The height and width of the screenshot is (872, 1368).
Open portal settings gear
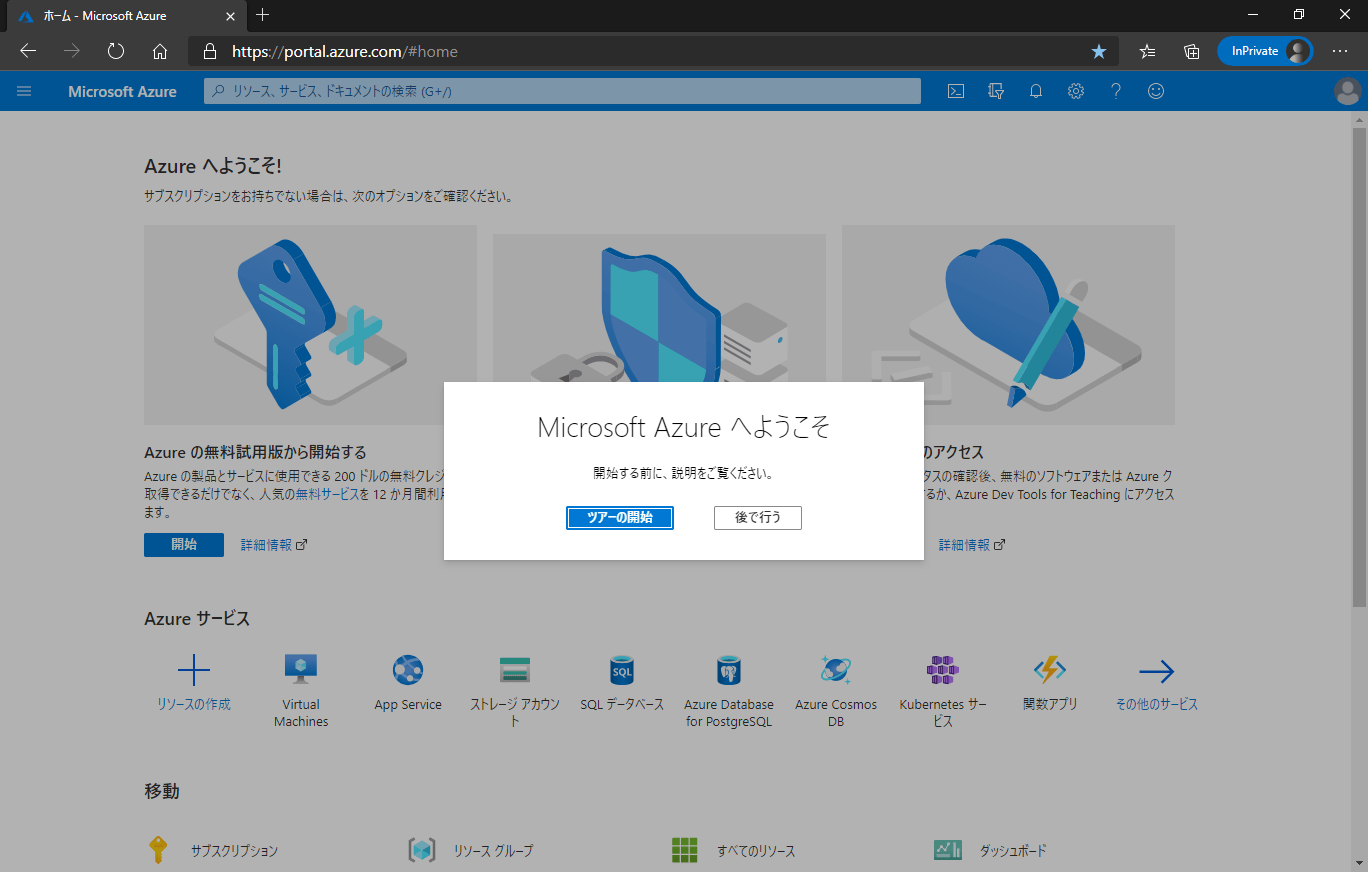pos(1076,91)
